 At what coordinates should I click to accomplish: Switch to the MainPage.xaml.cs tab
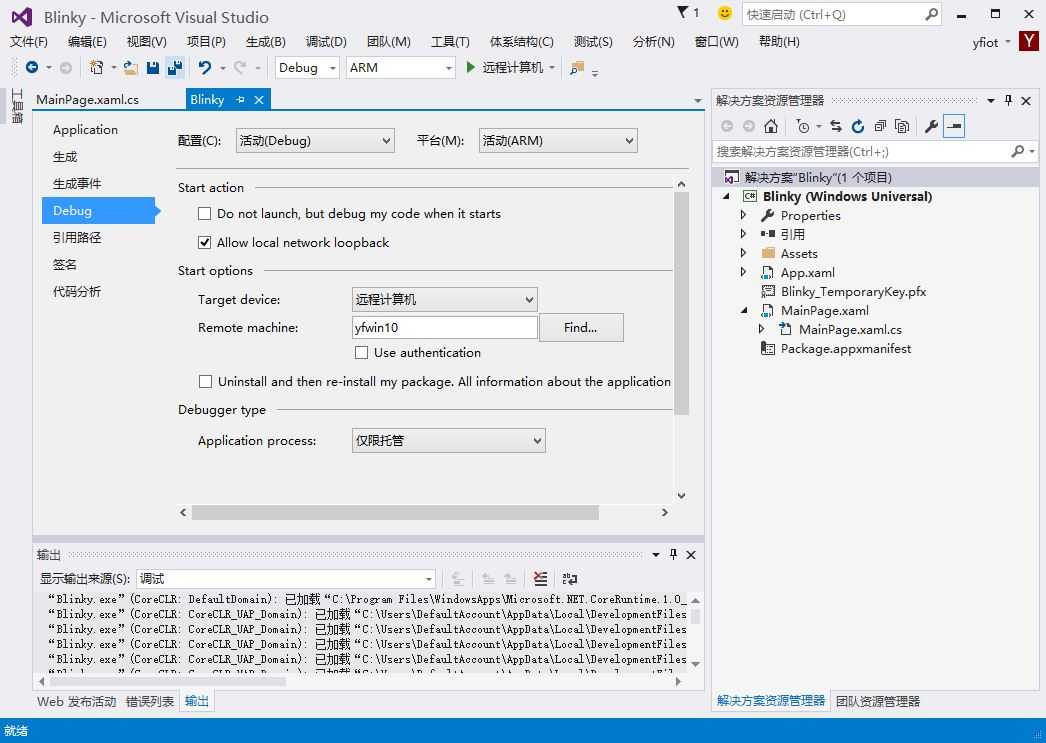point(87,100)
